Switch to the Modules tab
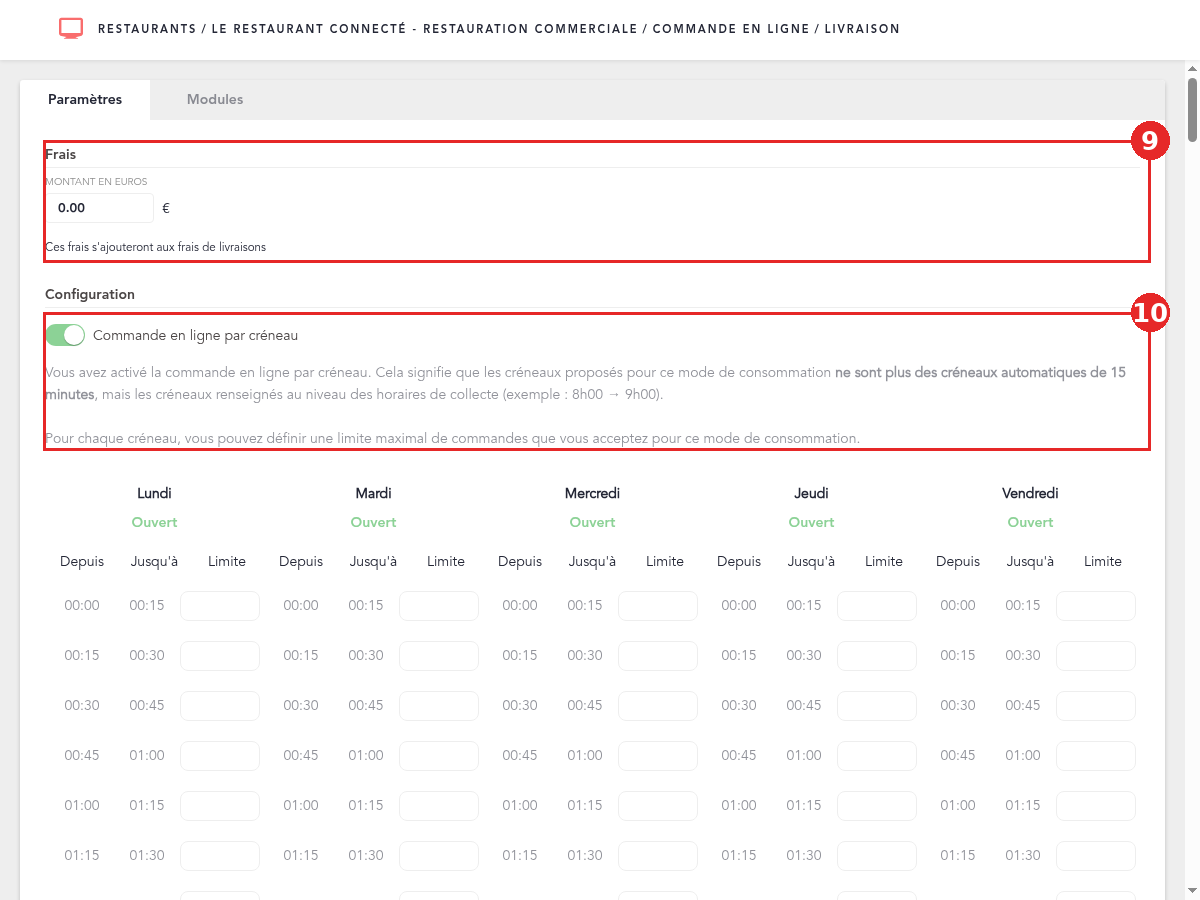Image resolution: width=1200 pixels, height=900 pixels. (x=215, y=100)
